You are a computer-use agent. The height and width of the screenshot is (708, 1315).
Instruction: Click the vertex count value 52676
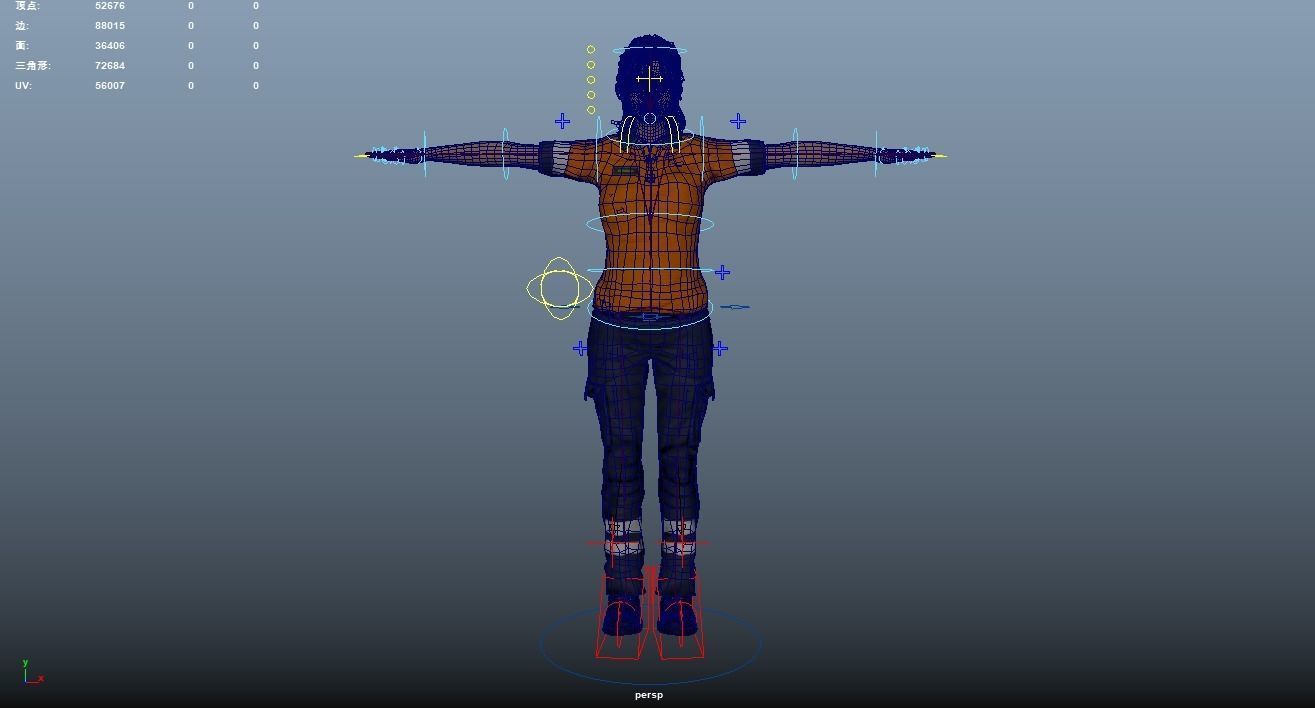pyautogui.click(x=110, y=6)
